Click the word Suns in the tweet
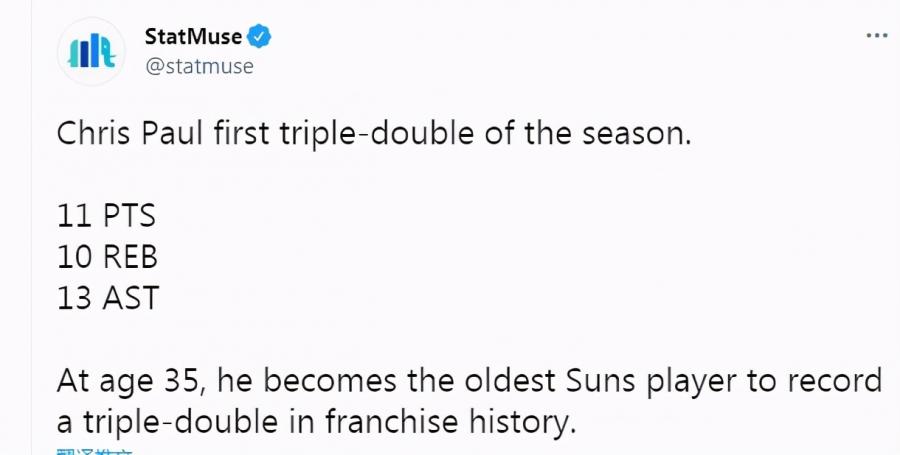 pos(600,382)
